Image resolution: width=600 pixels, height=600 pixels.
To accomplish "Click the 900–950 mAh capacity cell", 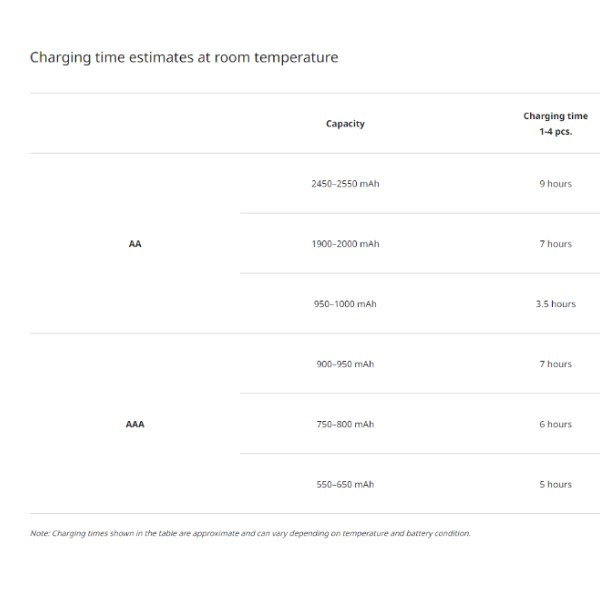I will (345, 364).
